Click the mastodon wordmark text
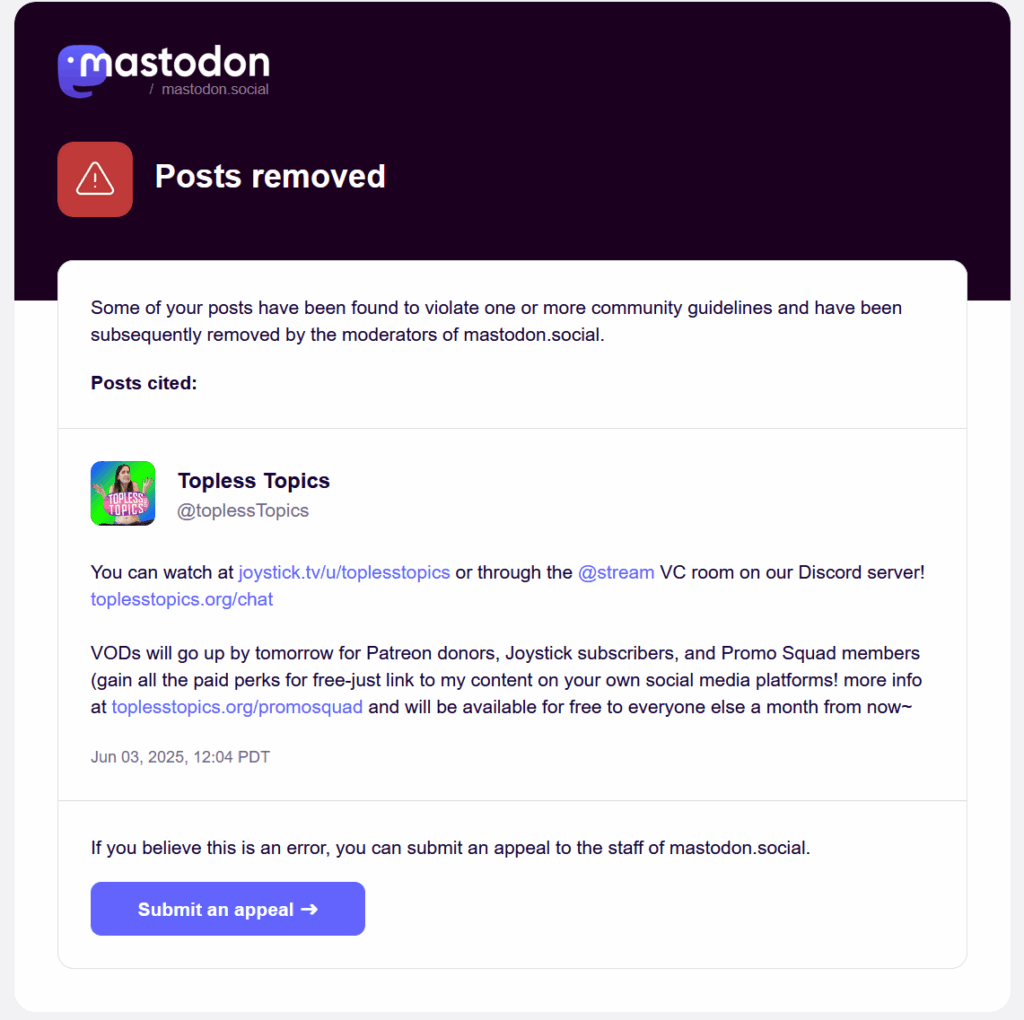Screen dimensions: 1024x1020 pos(174,63)
